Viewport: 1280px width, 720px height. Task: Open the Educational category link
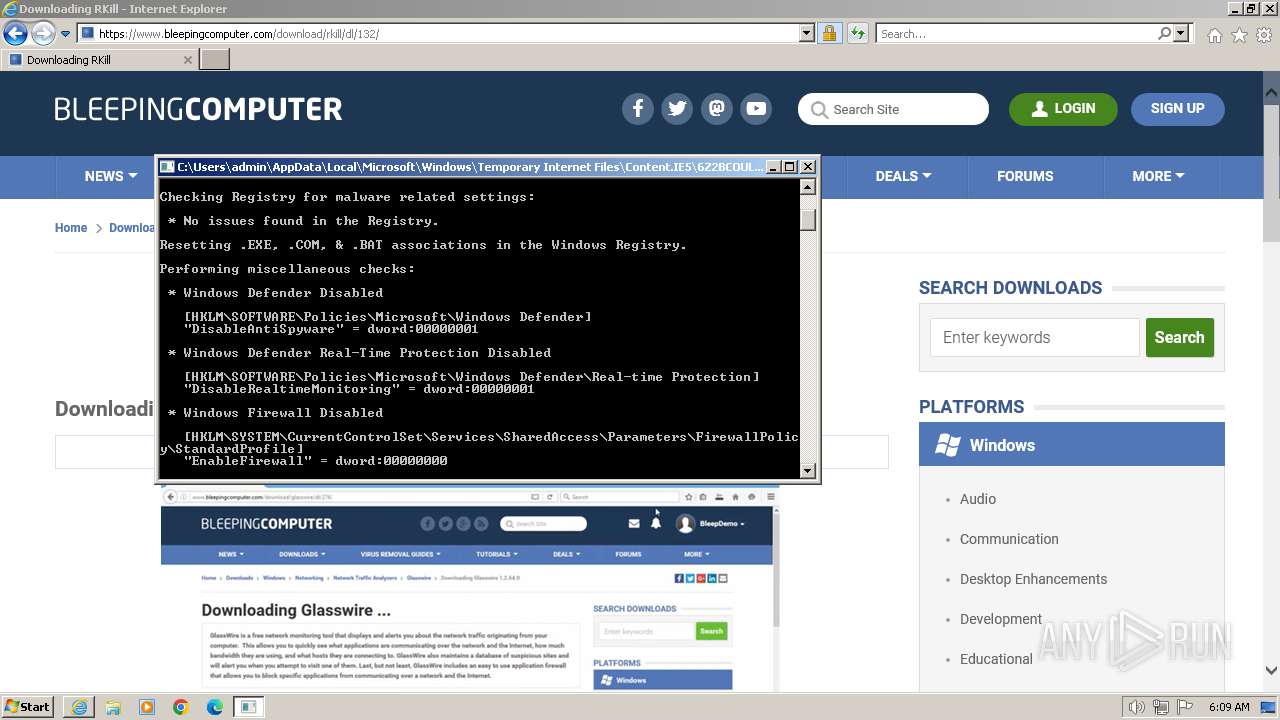[996, 659]
